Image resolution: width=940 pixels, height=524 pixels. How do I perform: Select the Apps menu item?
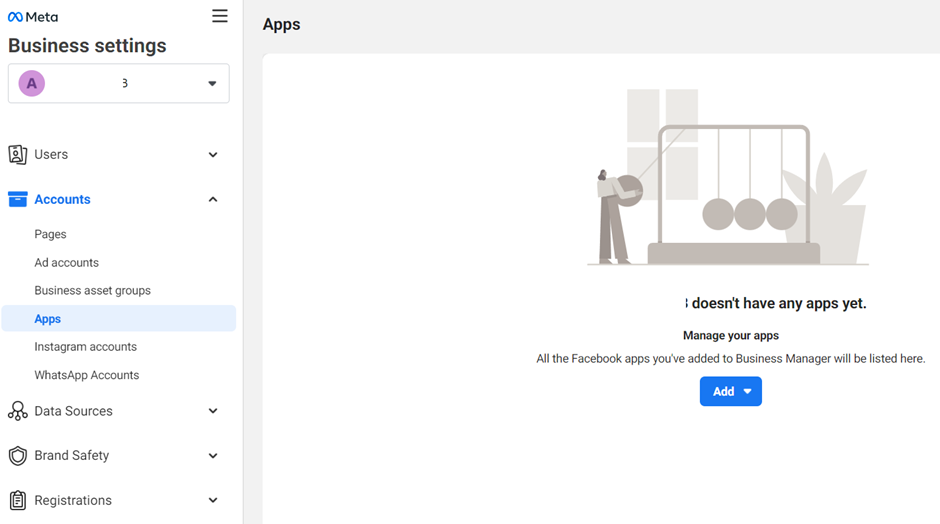(119, 318)
